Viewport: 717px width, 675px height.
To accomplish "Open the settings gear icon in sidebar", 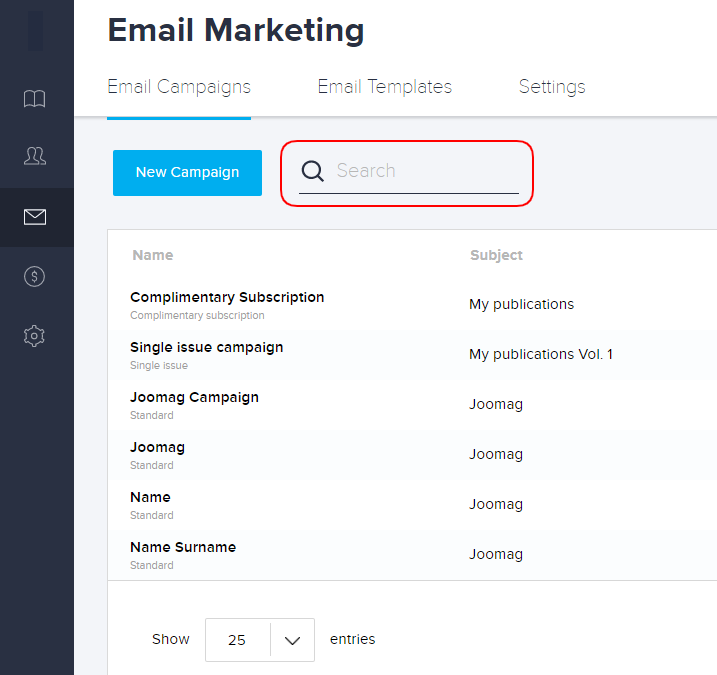I will (35, 336).
